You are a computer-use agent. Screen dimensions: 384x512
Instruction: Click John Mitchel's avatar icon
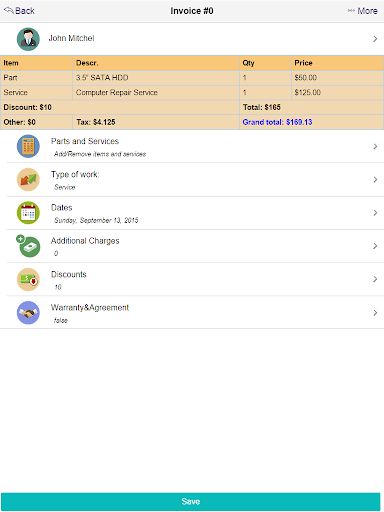coord(28,39)
